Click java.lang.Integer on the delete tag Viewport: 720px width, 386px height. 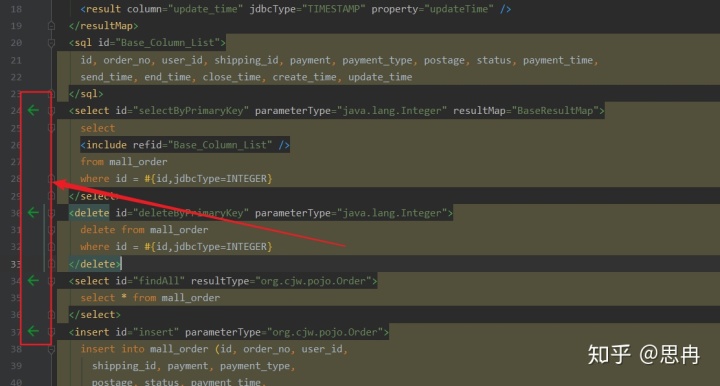tap(391, 213)
